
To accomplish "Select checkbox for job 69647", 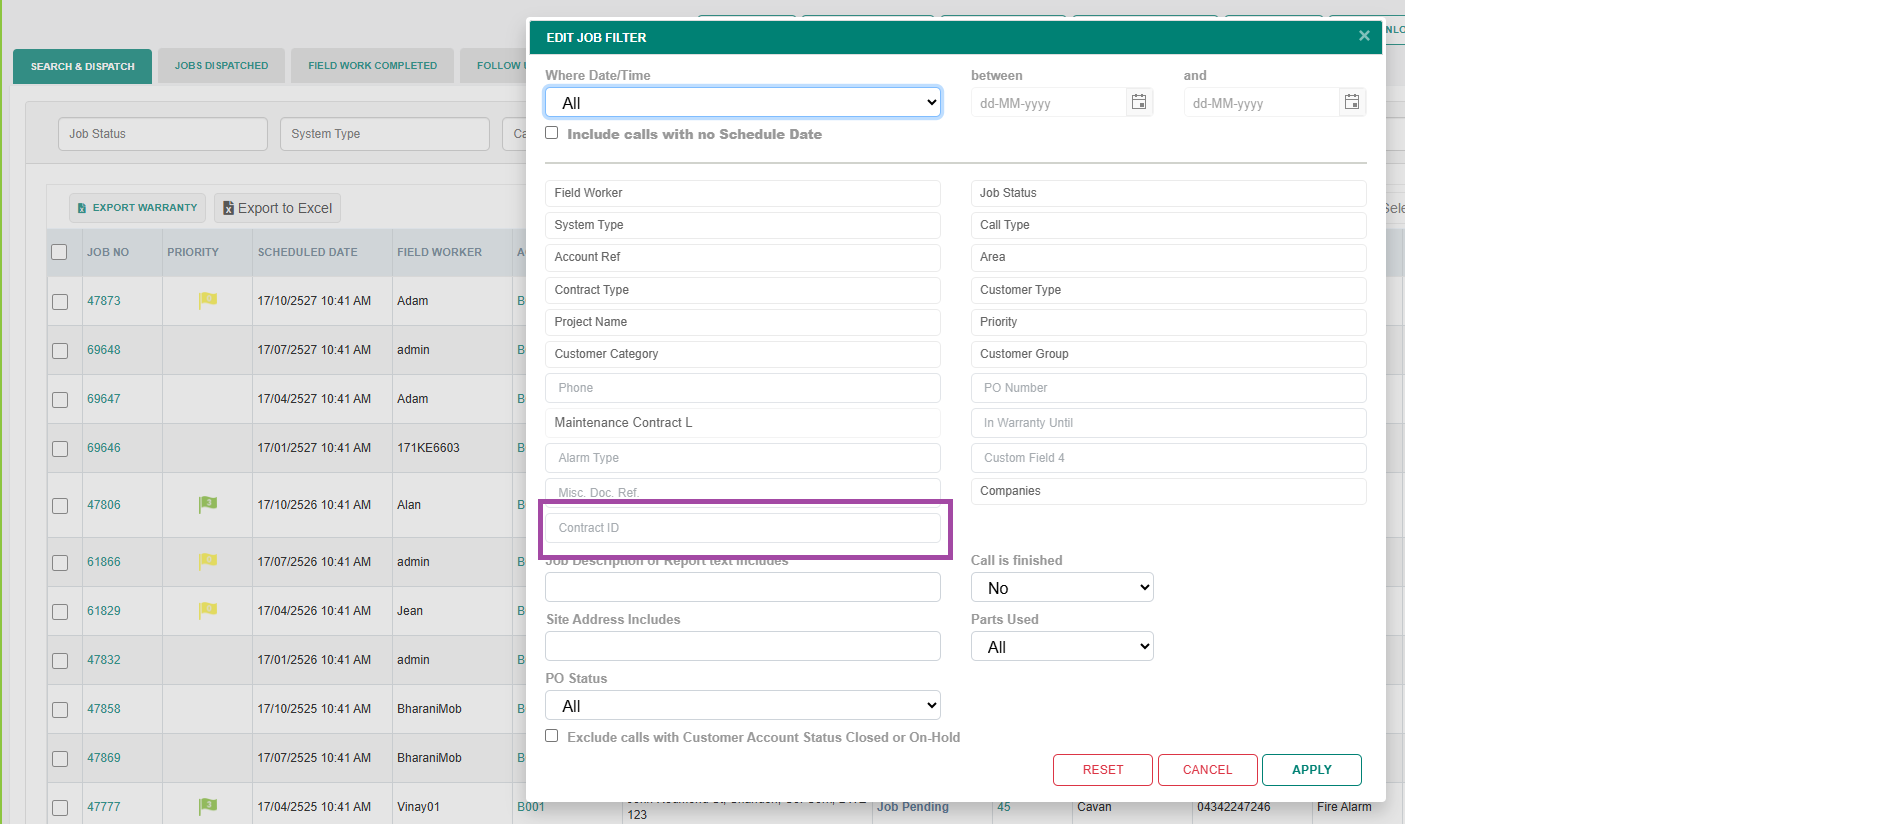I will pyautogui.click(x=60, y=400).
